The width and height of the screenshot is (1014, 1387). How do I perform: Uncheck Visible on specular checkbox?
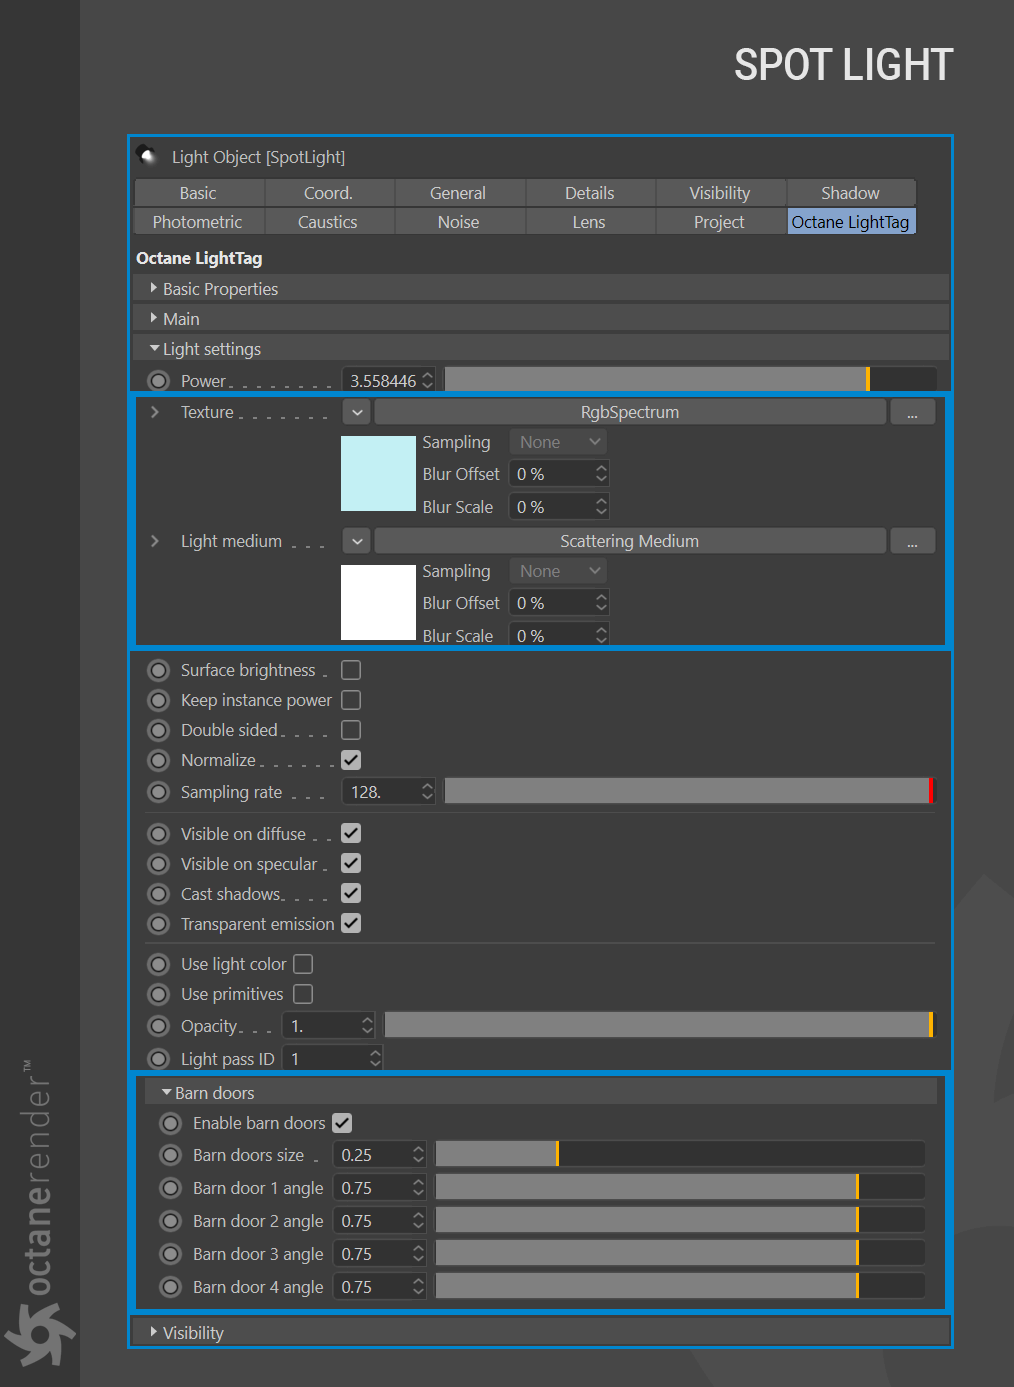(351, 863)
